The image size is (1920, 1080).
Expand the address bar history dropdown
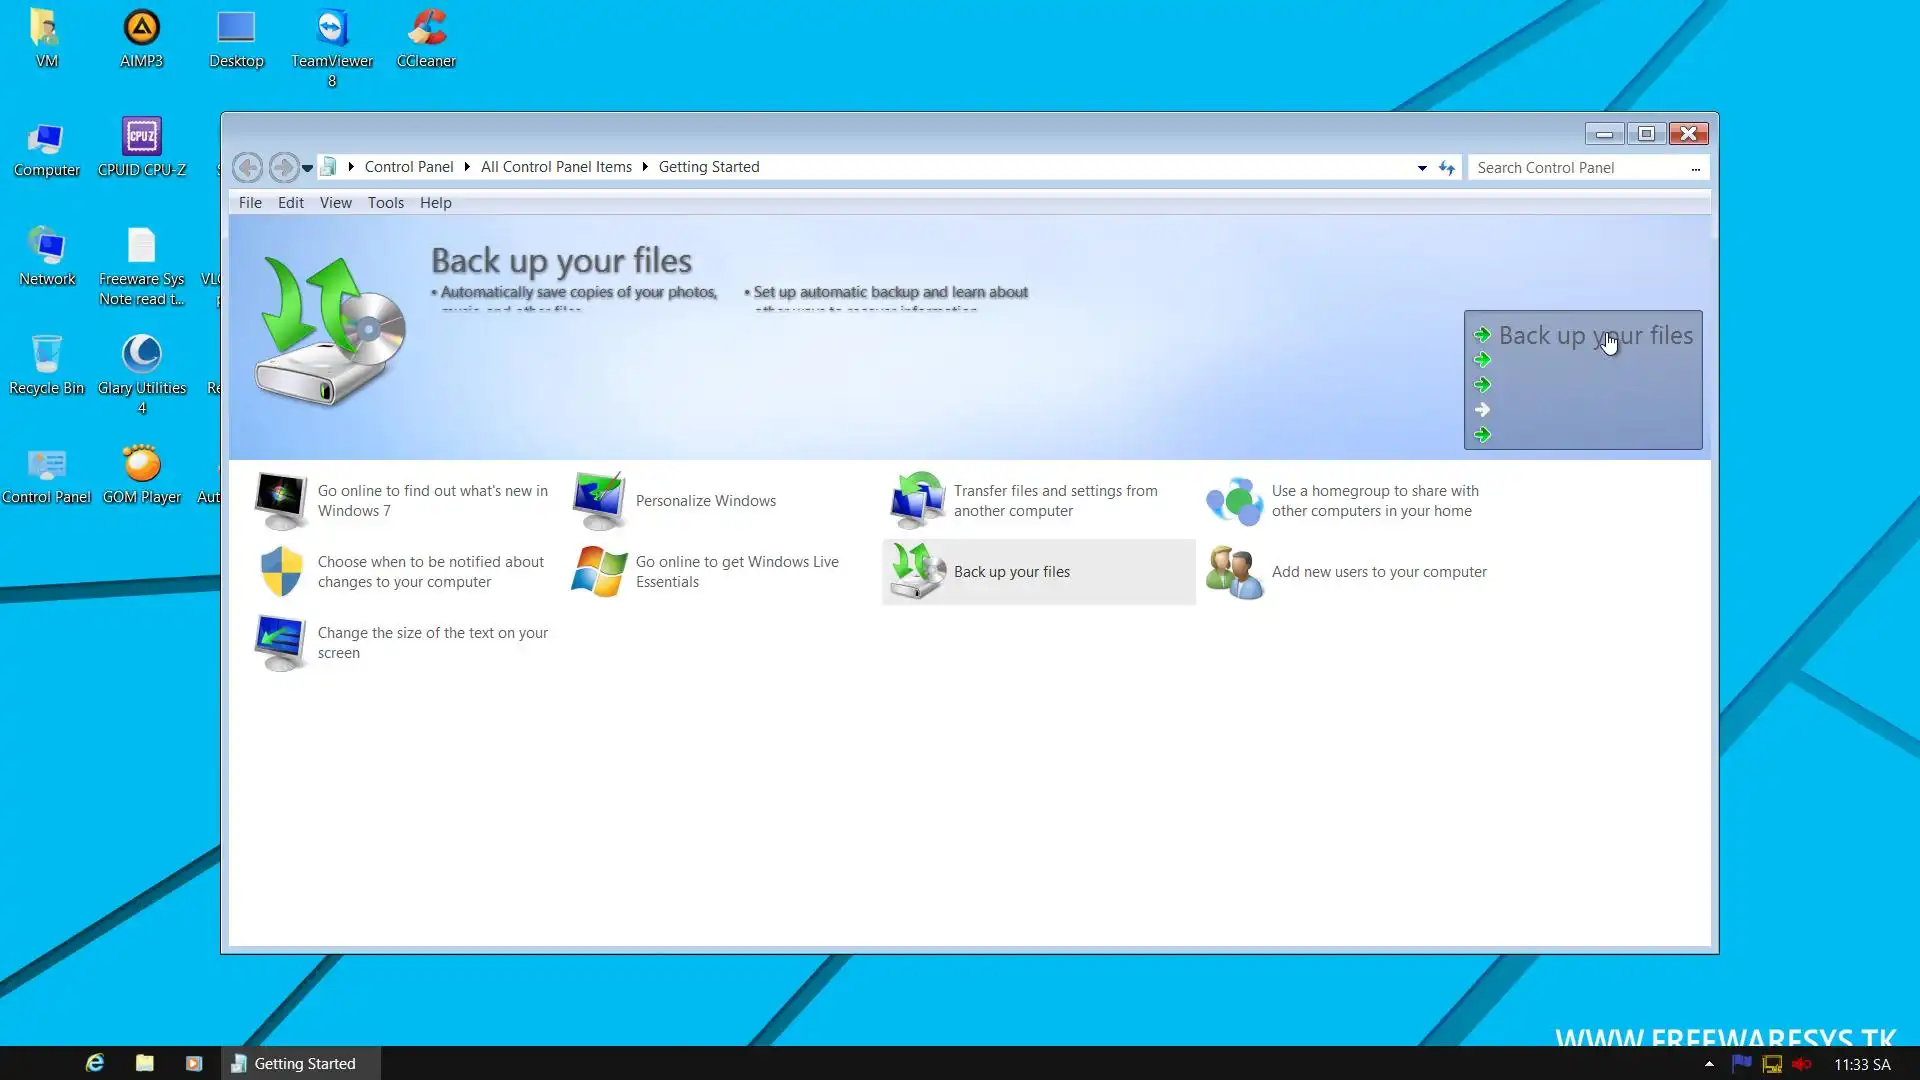1422,168
